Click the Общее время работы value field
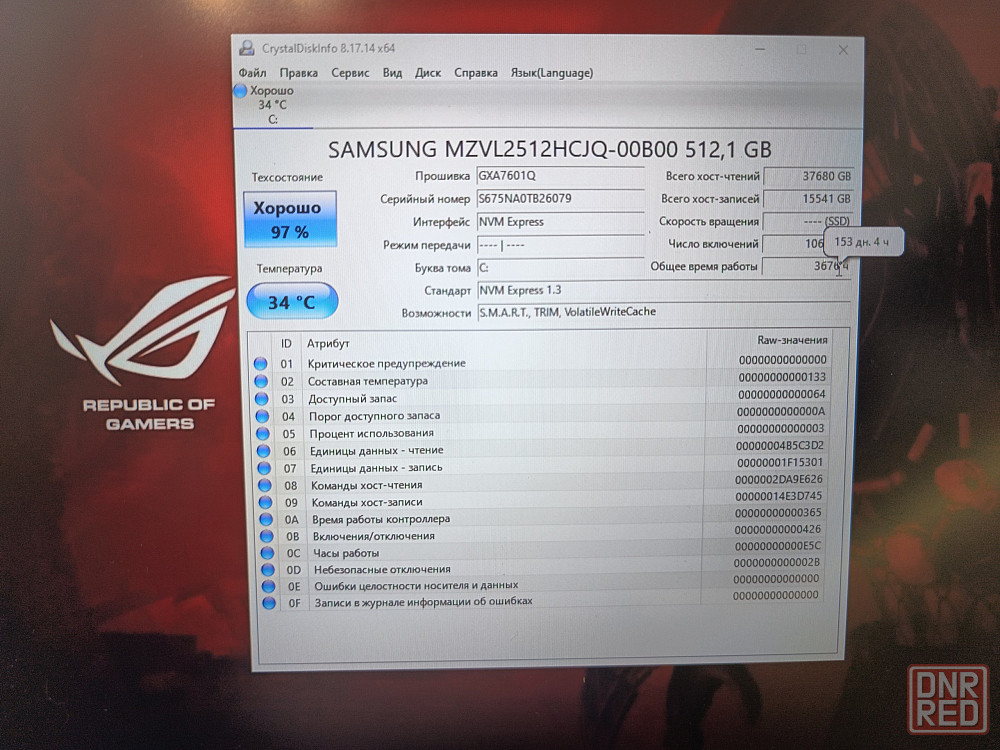The width and height of the screenshot is (1000, 750). (806, 266)
